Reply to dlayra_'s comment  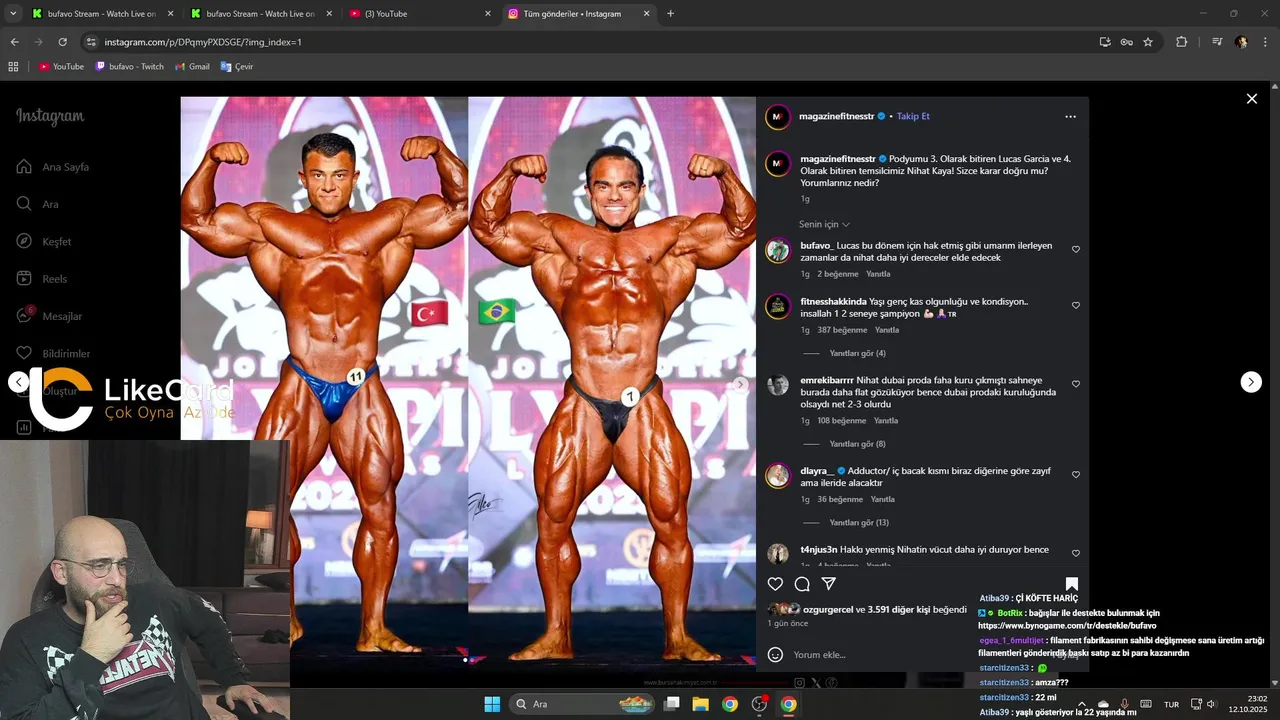pos(882,499)
